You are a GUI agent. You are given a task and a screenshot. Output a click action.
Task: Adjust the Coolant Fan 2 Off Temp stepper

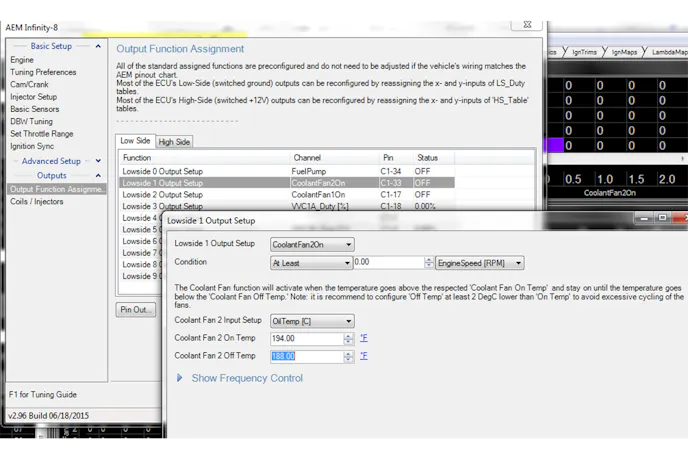[x=349, y=356]
